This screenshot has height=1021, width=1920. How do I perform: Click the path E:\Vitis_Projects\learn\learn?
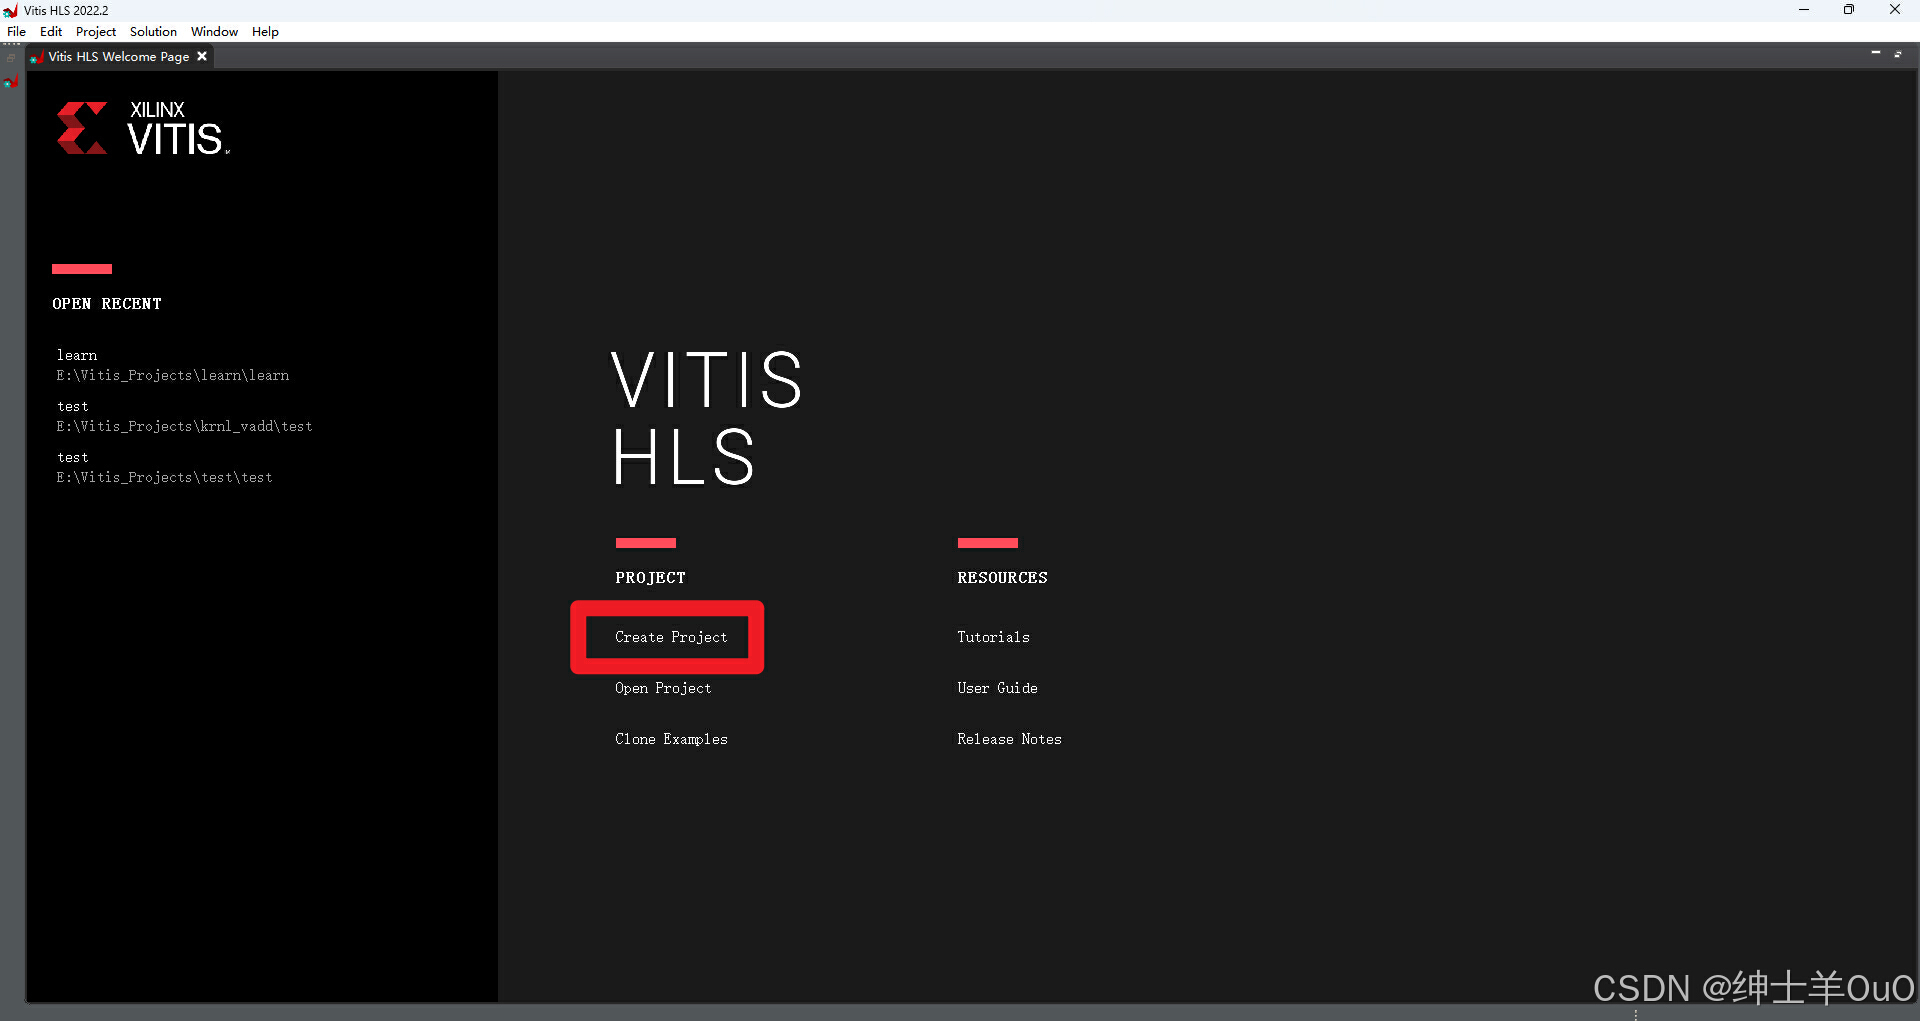pos(172,375)
